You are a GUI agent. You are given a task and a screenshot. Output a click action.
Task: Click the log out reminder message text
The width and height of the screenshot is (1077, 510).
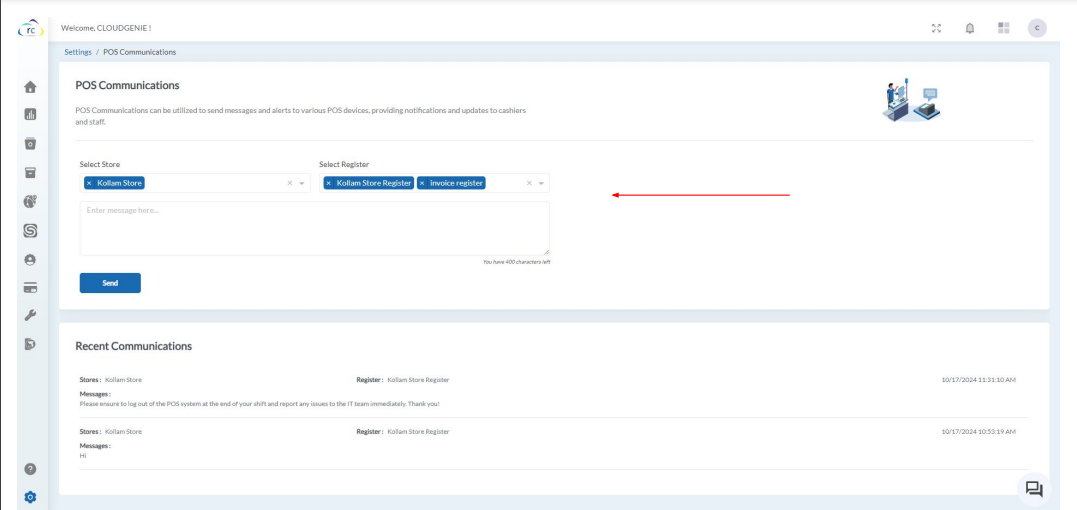tap(260, 404)
